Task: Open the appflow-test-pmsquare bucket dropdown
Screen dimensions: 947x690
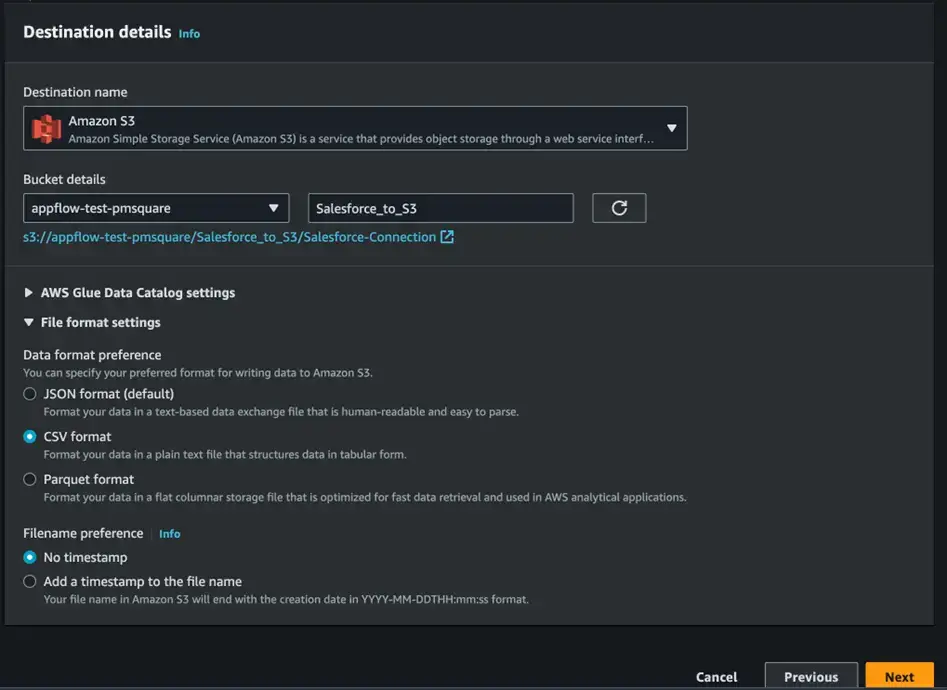Action: point(156,208)
